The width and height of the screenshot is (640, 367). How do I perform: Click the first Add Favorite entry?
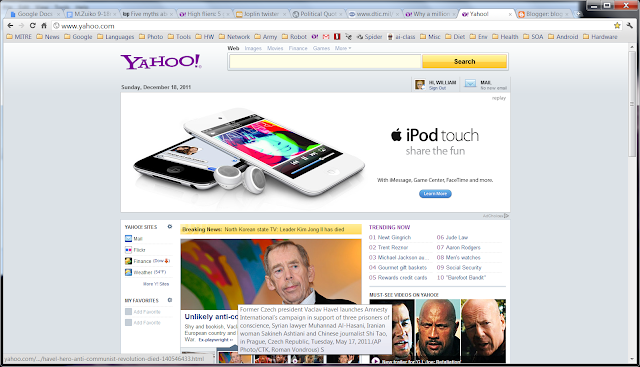[143, 311]
